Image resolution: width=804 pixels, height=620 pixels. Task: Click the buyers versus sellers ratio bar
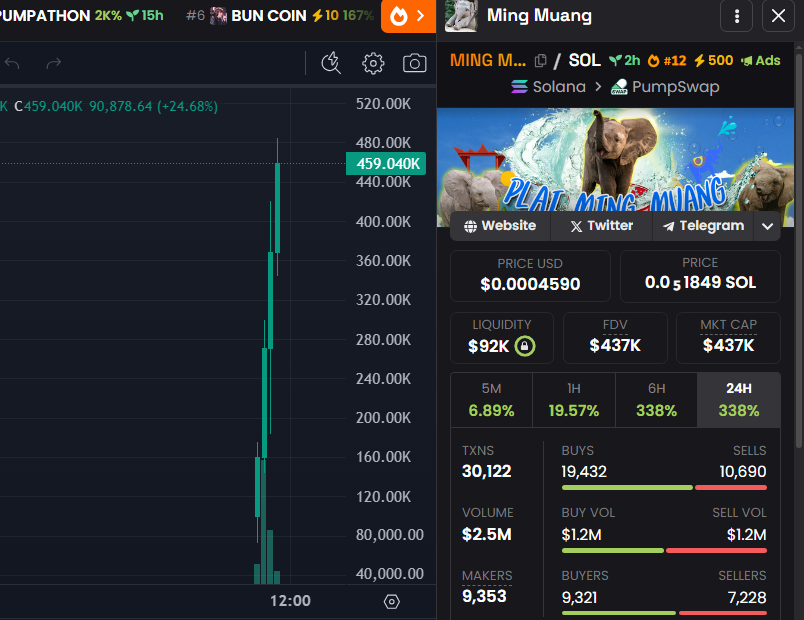point(664,613)
